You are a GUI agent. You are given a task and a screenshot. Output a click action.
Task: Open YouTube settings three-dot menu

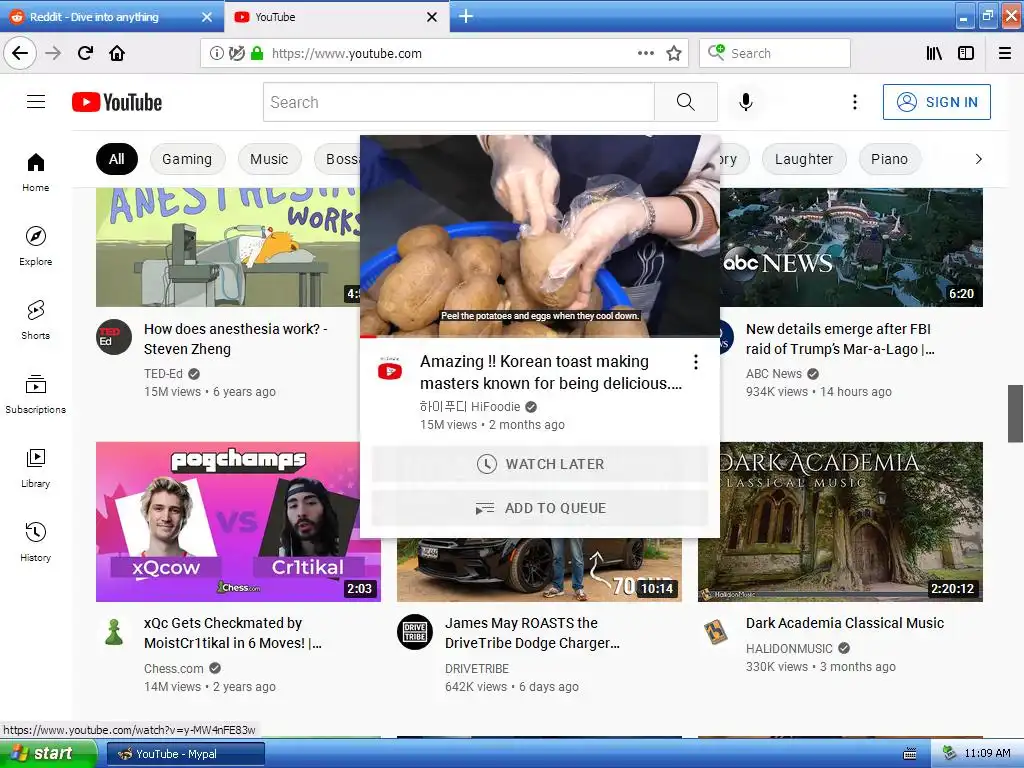[854, 102]
